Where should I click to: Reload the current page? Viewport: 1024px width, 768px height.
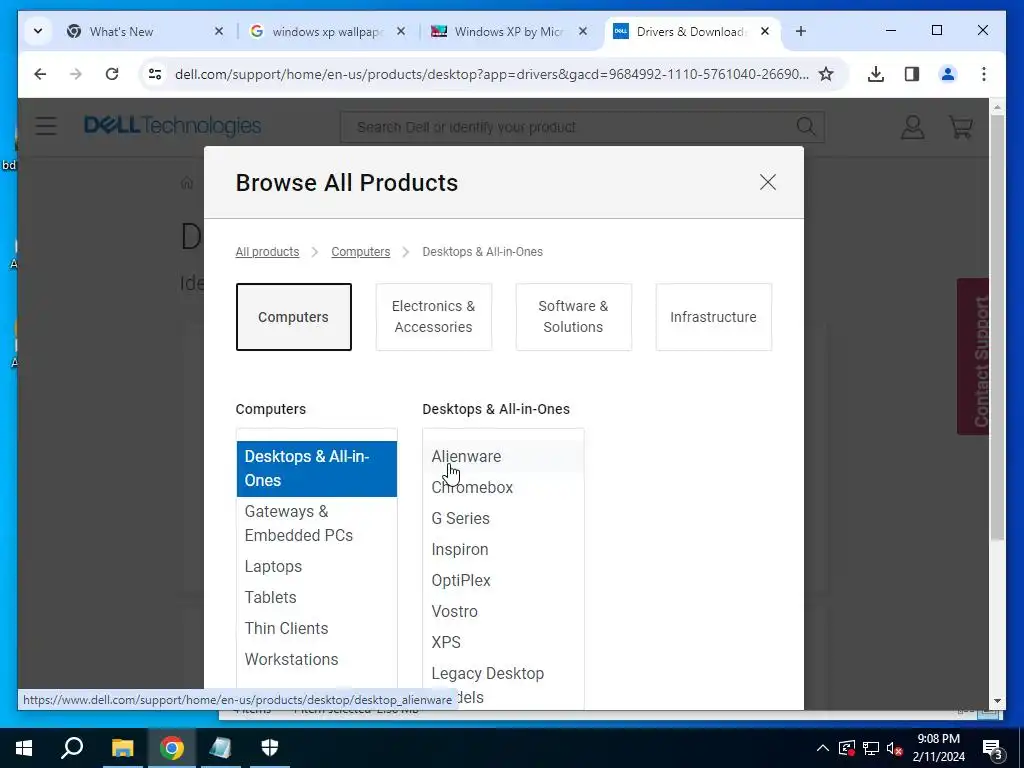pyautogui.click(x=112, y=74)
